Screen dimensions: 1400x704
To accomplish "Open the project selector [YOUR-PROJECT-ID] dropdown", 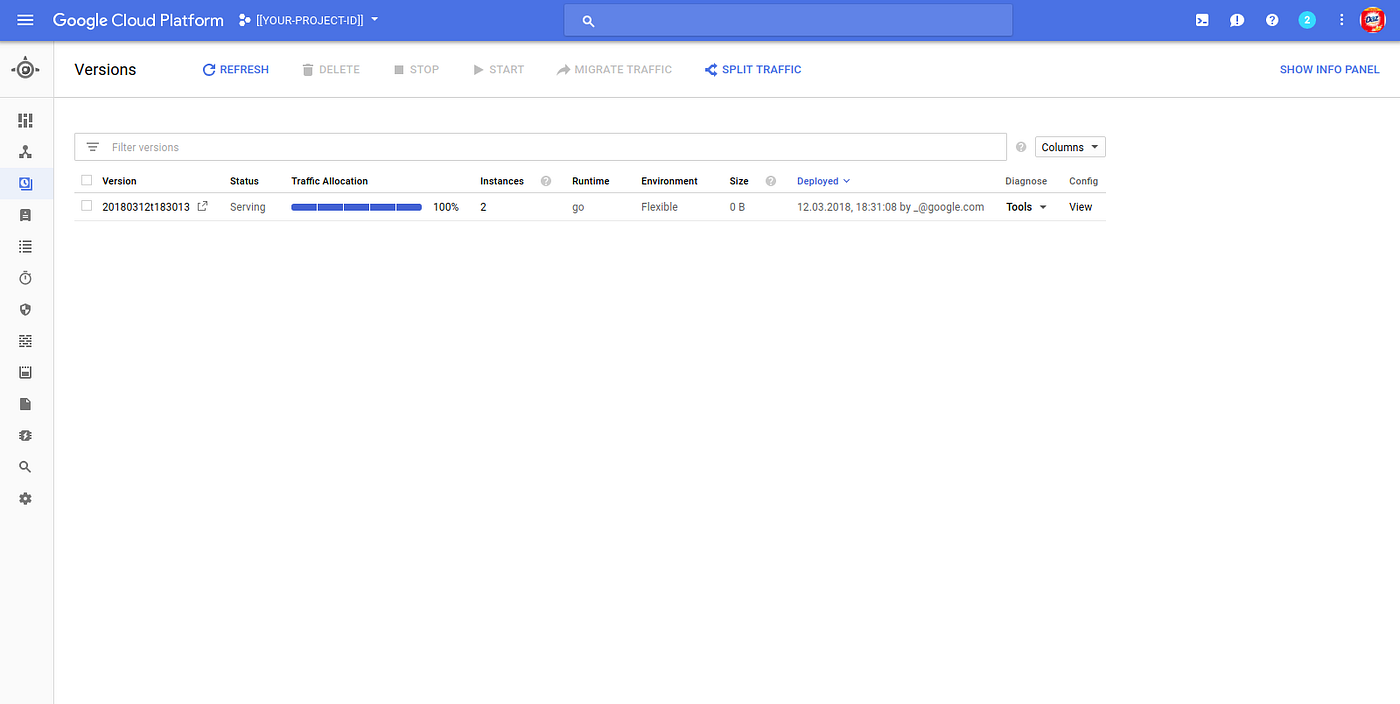I will 307,19.
